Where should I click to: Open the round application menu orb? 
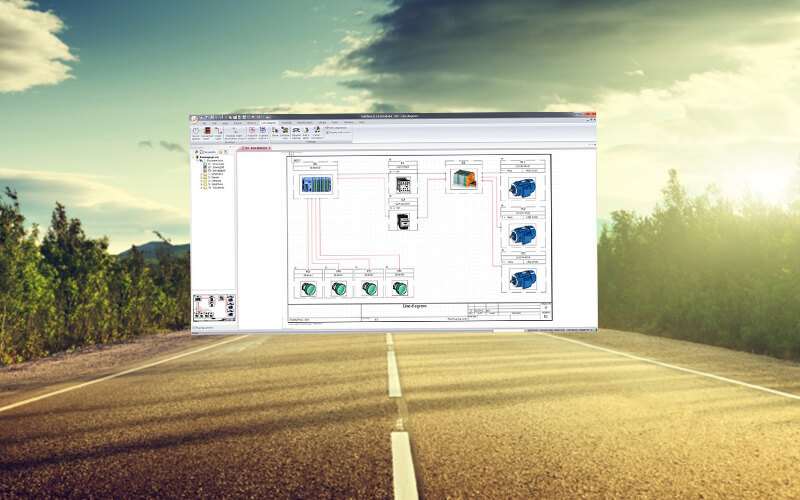point(194,119)
